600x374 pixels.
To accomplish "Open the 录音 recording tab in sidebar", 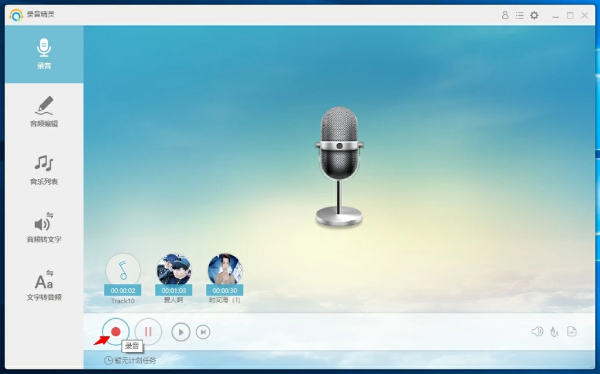I will (44, 54).
